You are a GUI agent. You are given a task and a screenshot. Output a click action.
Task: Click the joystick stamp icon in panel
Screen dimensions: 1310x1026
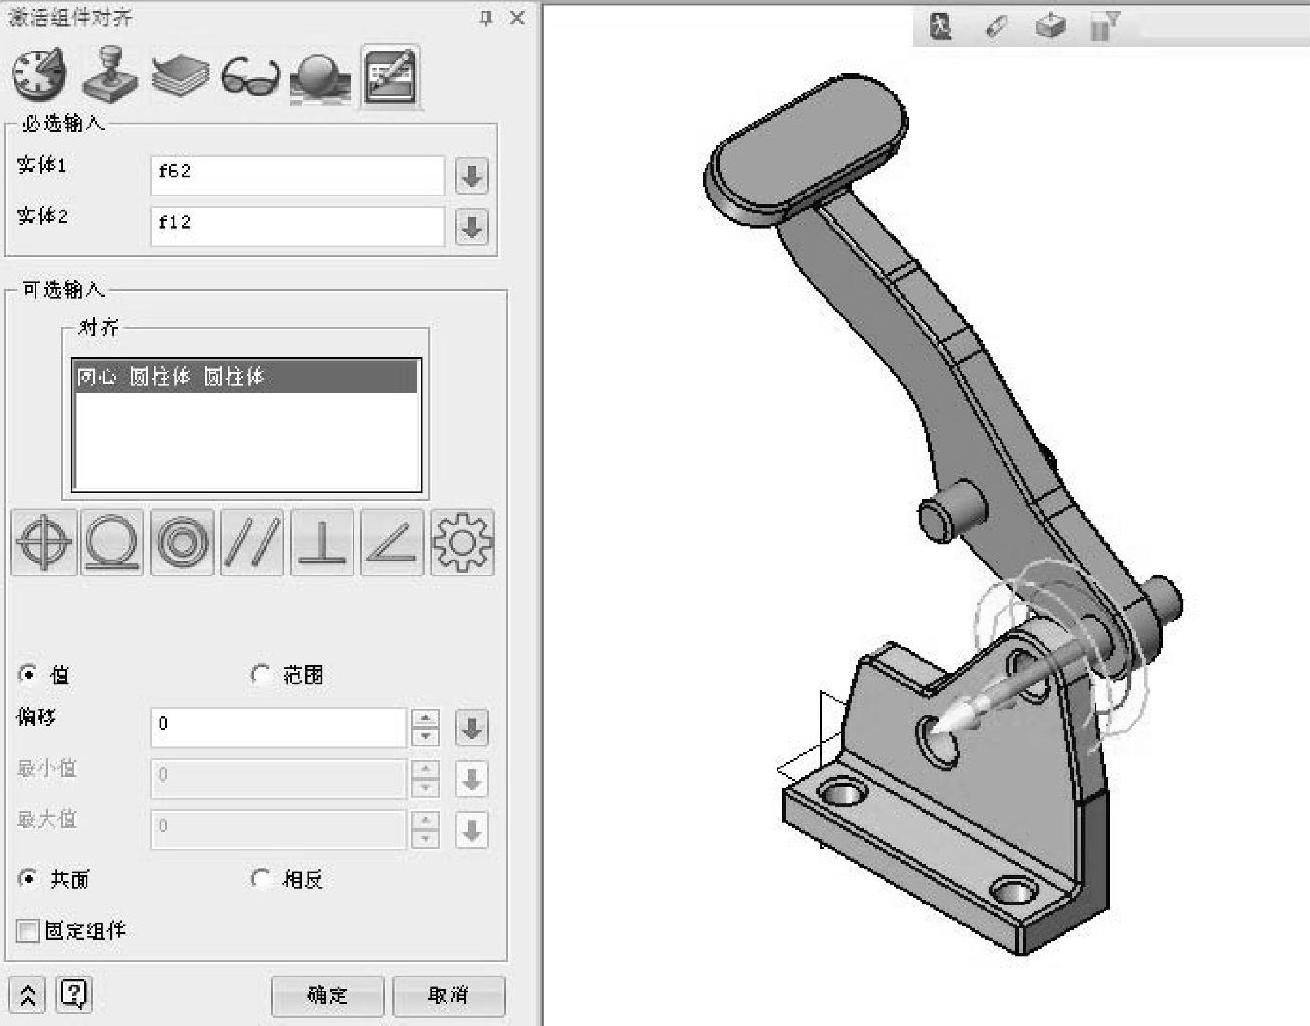tap(109, 74)
